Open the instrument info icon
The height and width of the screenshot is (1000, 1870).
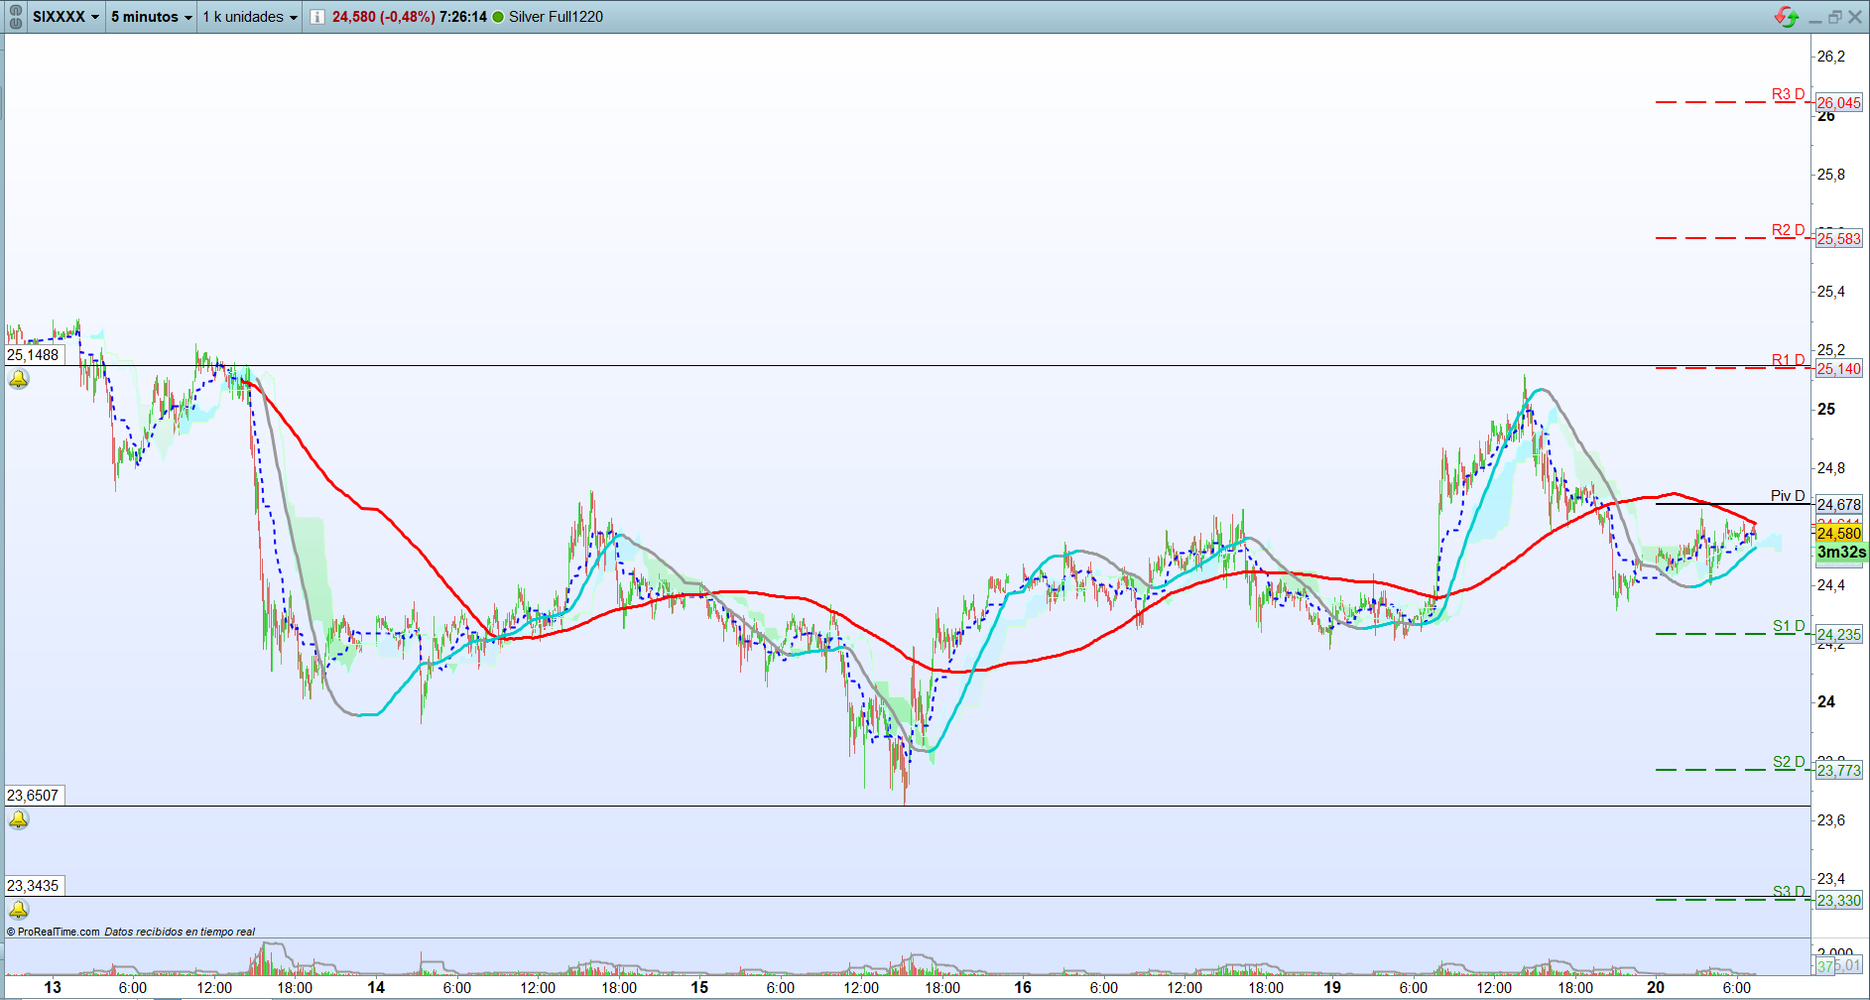(x=317, y=17)
